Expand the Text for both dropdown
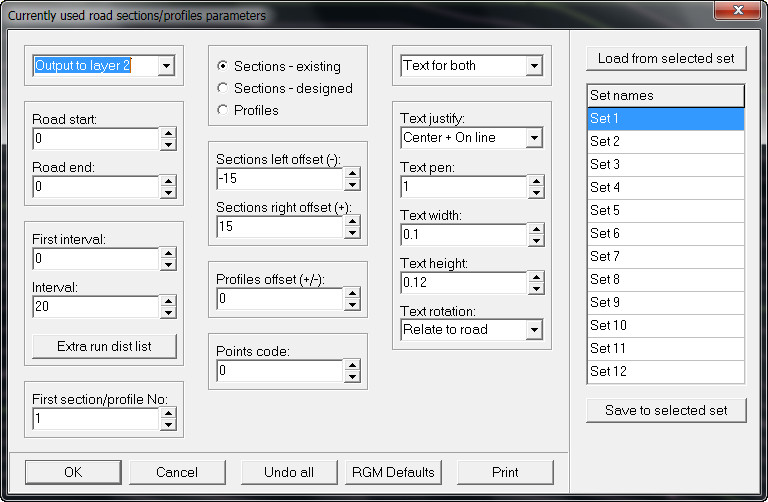The height and width of the screenshot is (502, 768). 534,66
